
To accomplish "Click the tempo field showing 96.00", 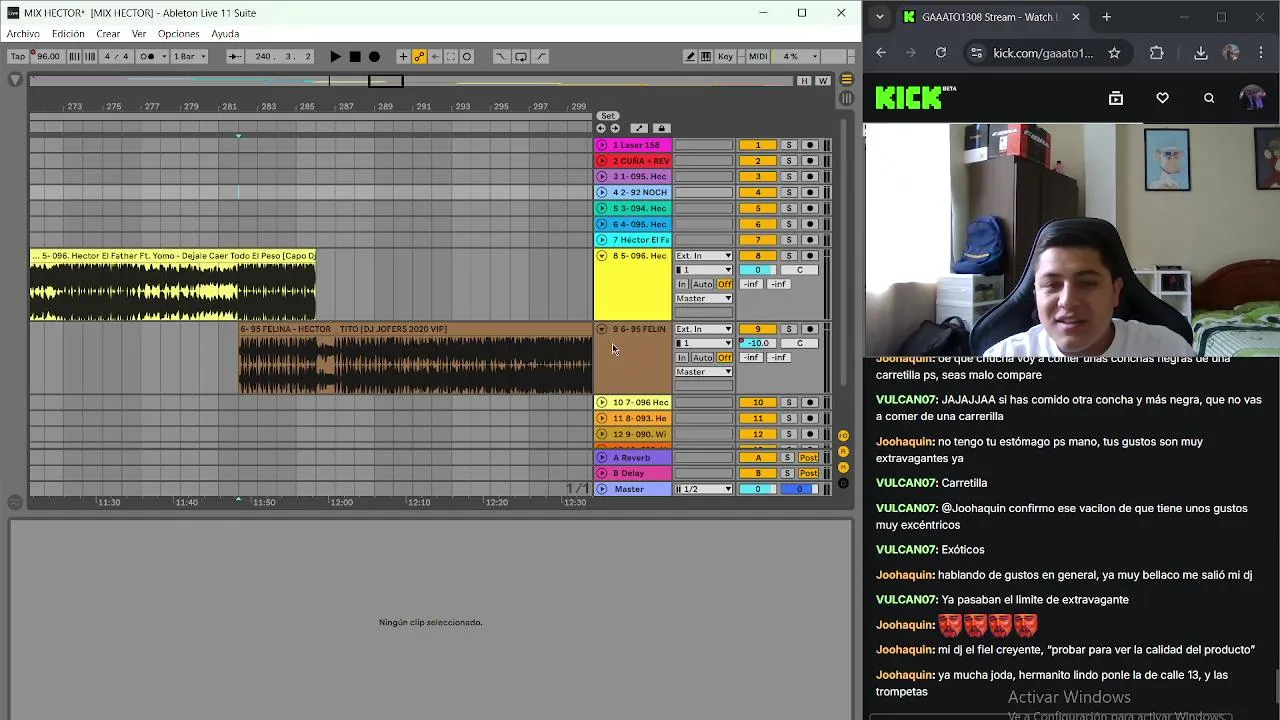I will (x=47, y=57).
